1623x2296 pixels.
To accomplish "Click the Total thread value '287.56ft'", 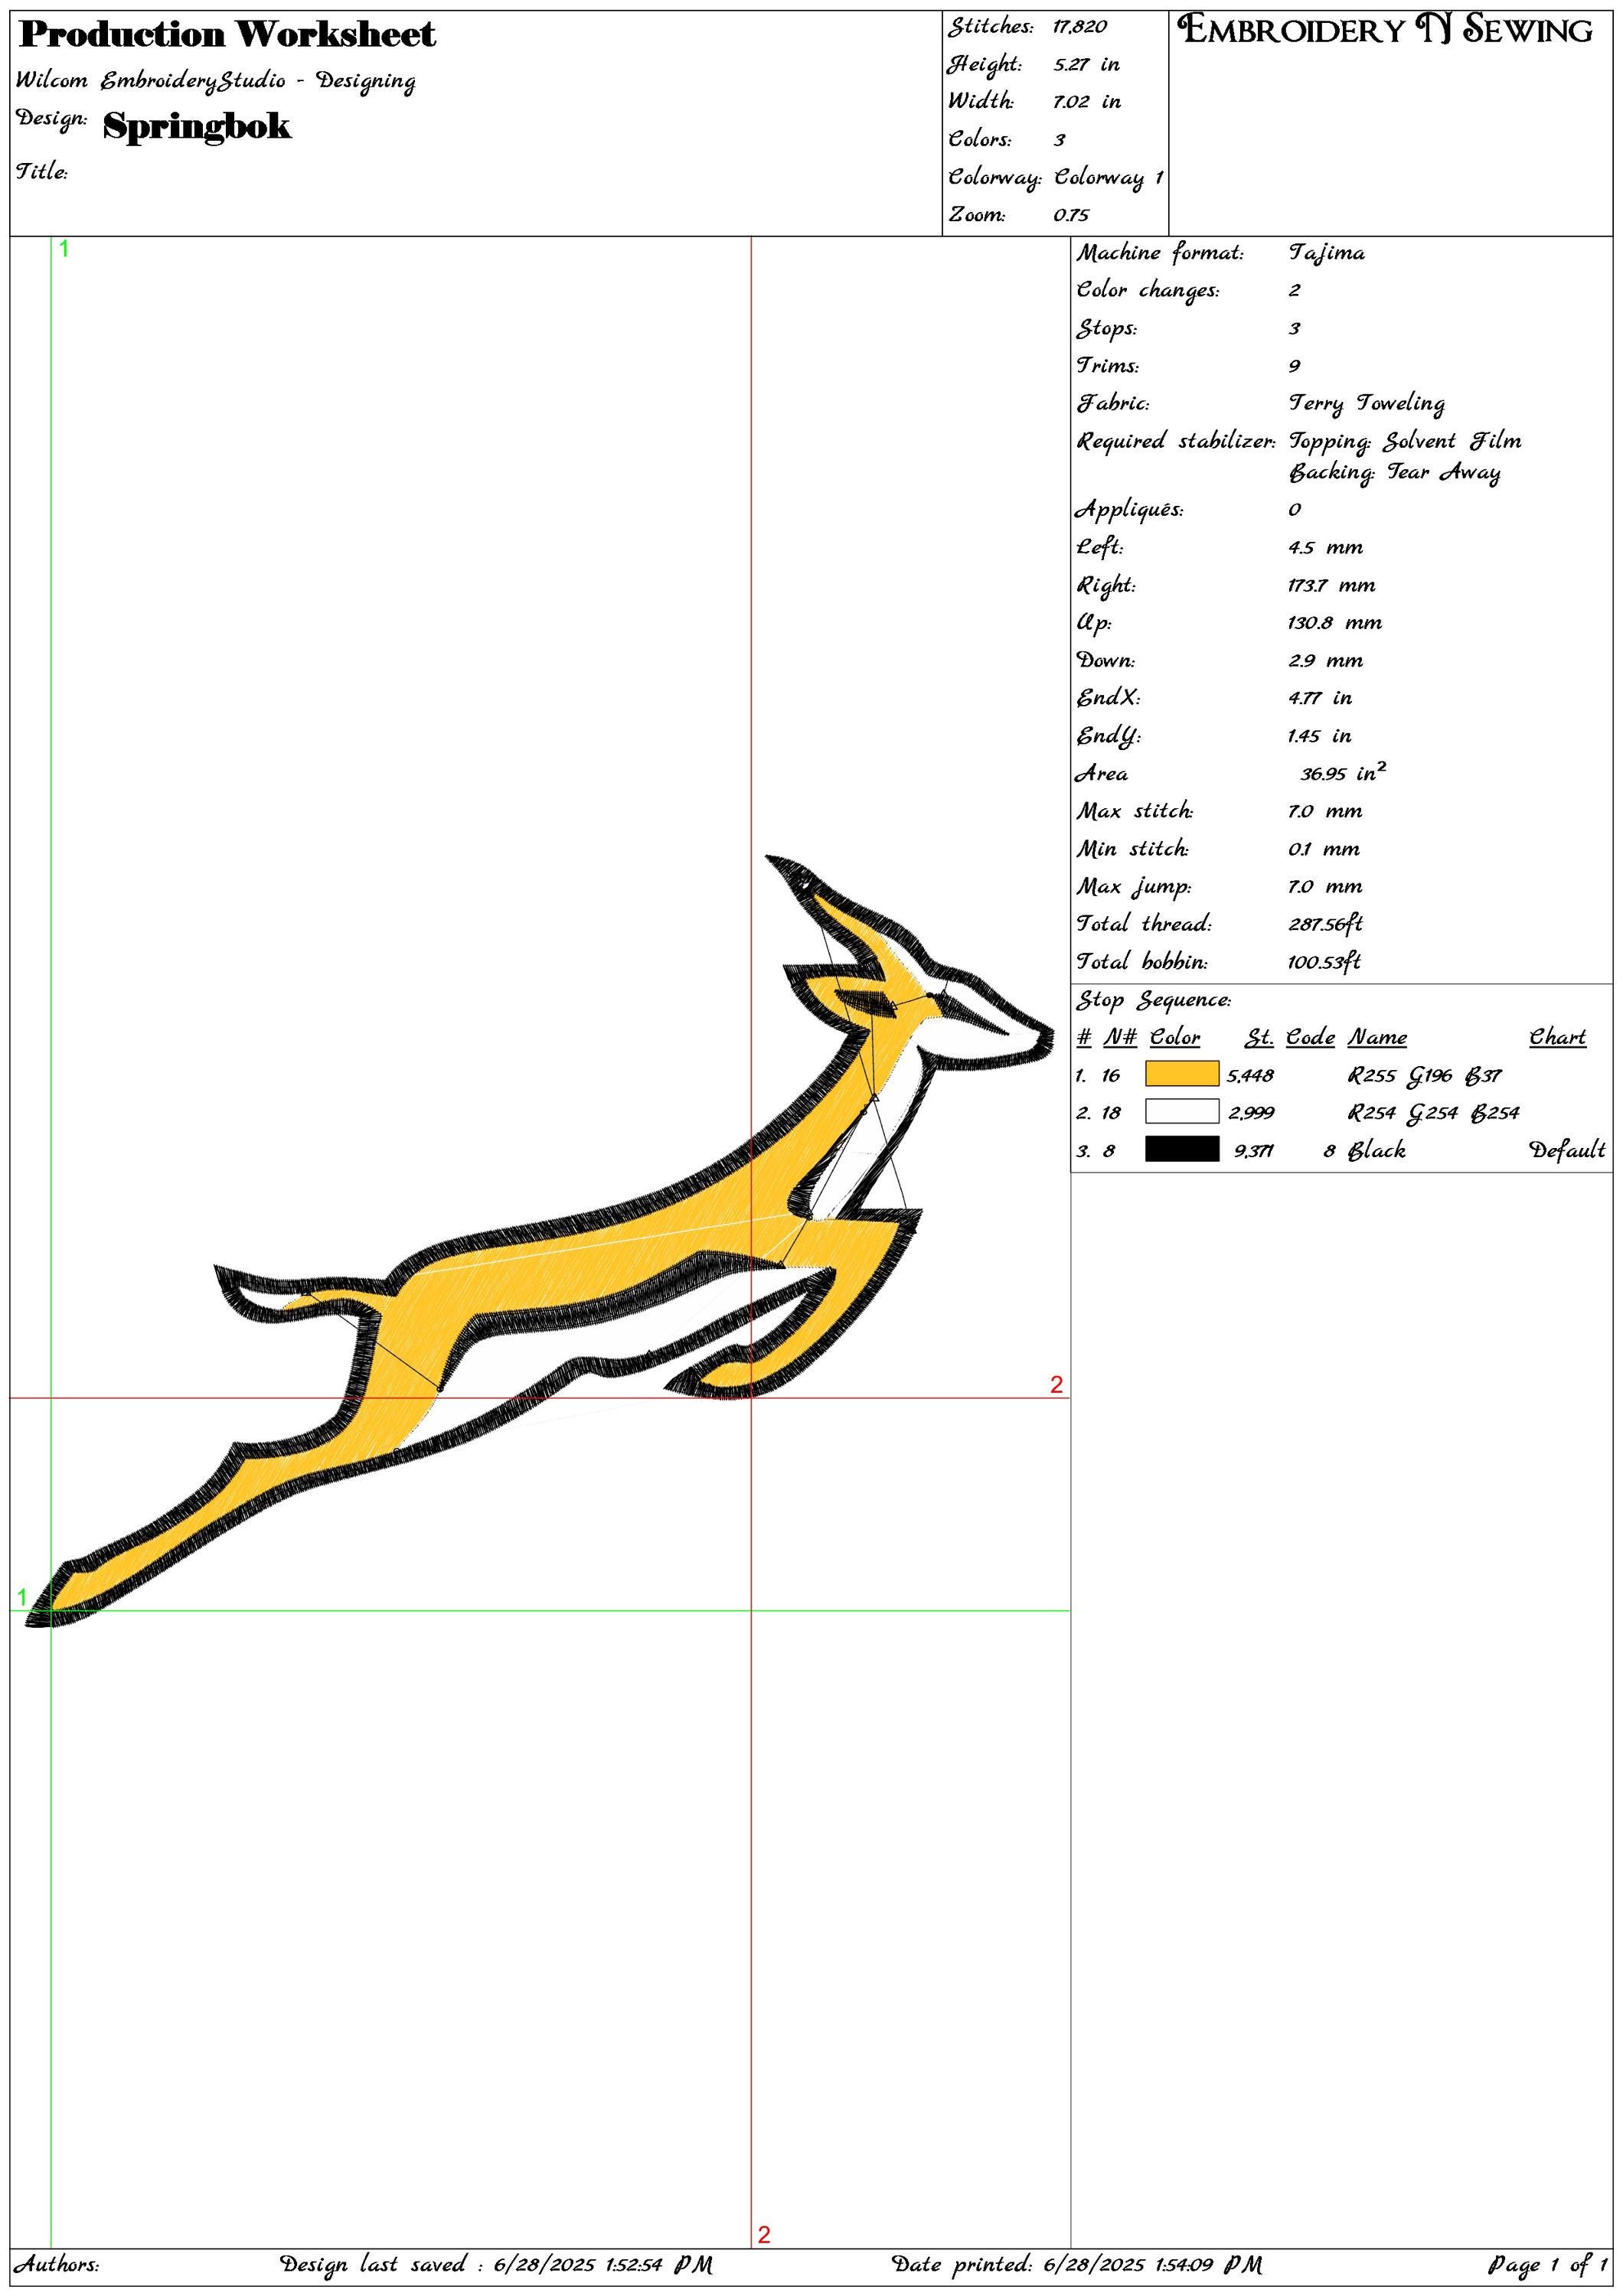I will coord(1325,924).
